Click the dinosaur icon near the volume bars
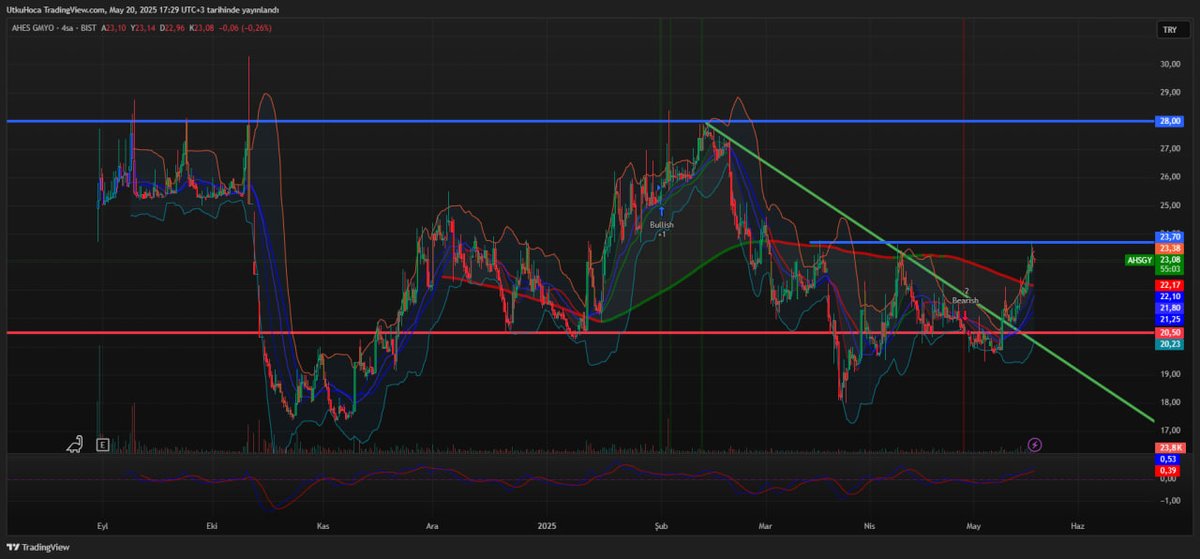 pyautogui.click(x=75, y=444)
